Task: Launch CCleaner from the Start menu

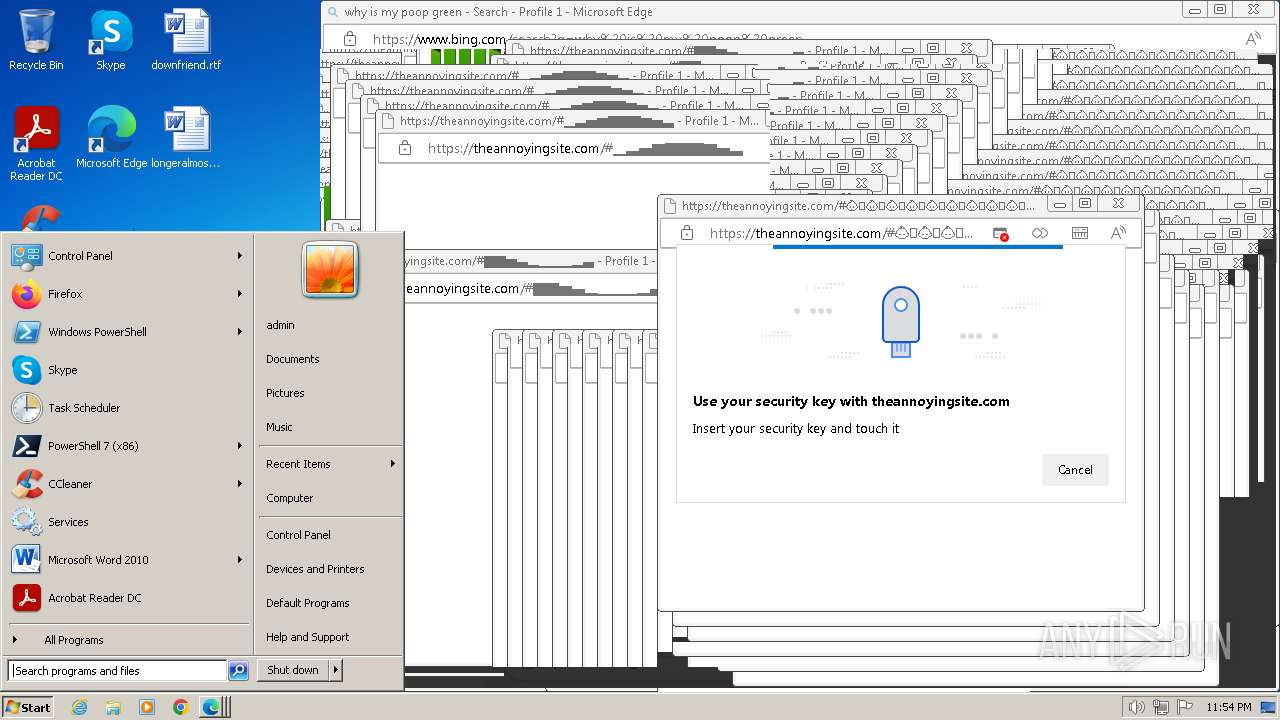Action: tap(127, 484)
